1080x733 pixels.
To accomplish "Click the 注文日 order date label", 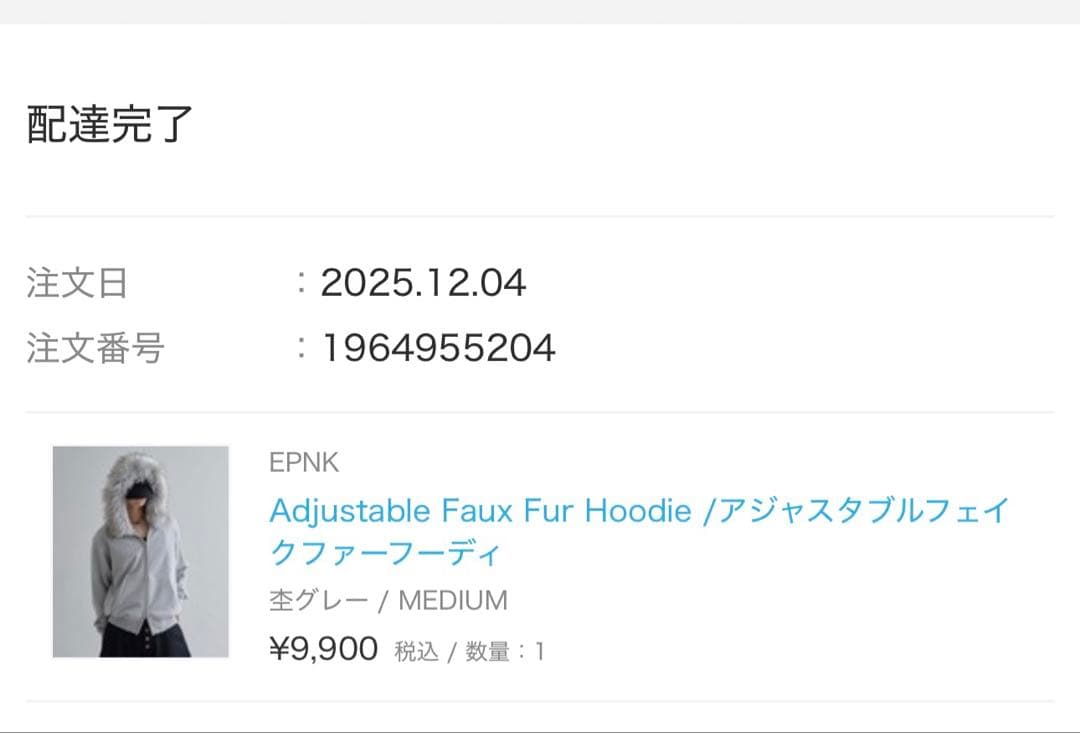I will point(77,283).
